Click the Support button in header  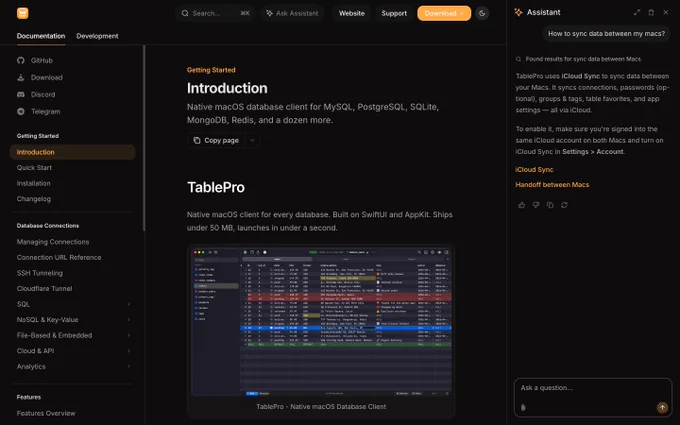pyautogui.click(x=394, y=13)
